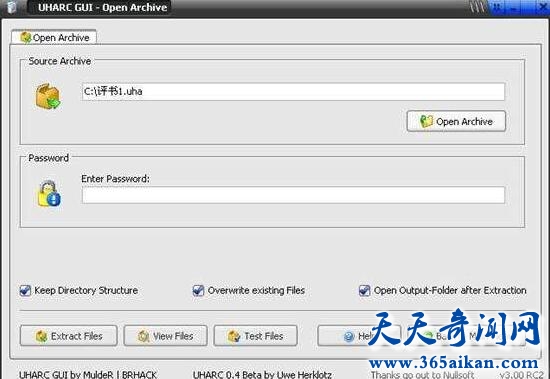This screenshot has height=379, width=550.
Task: Click the padlock password icon
Action: click(49, 193)
